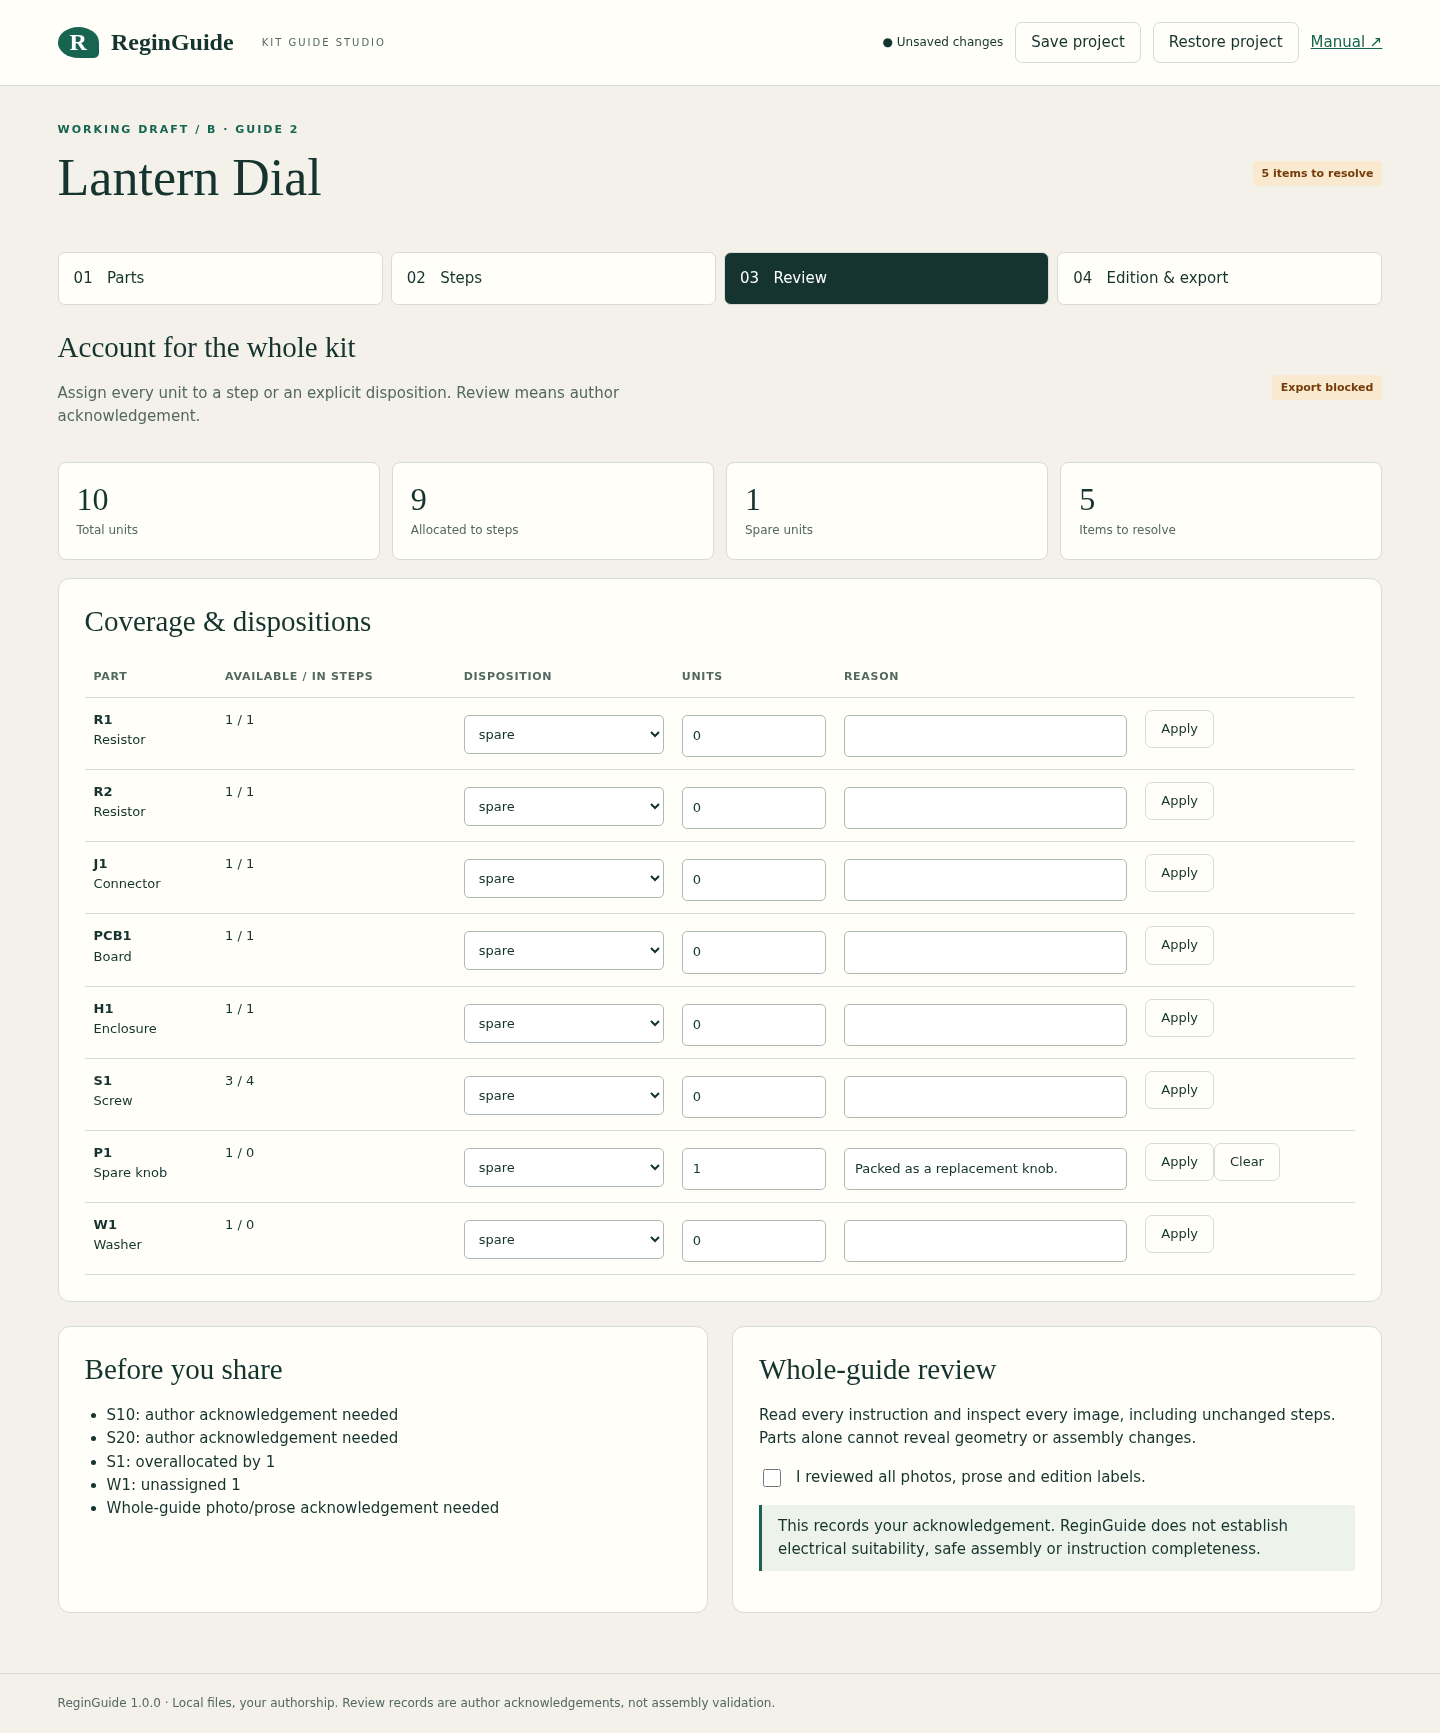Click the ReginGuide R logo icon

pos(78,42)
